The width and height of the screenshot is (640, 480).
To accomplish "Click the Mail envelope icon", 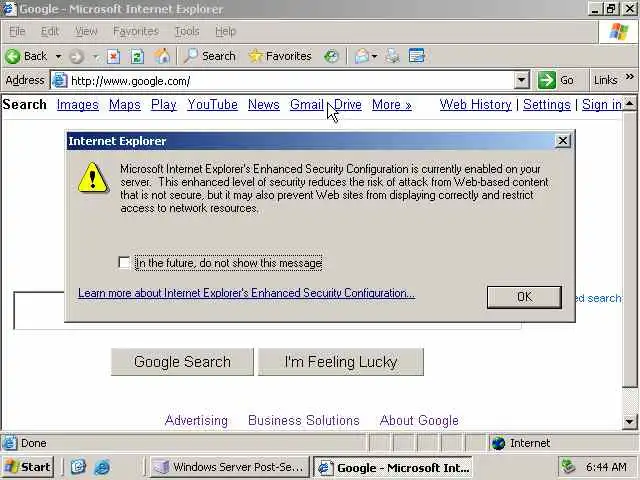I will click(362, 56).
